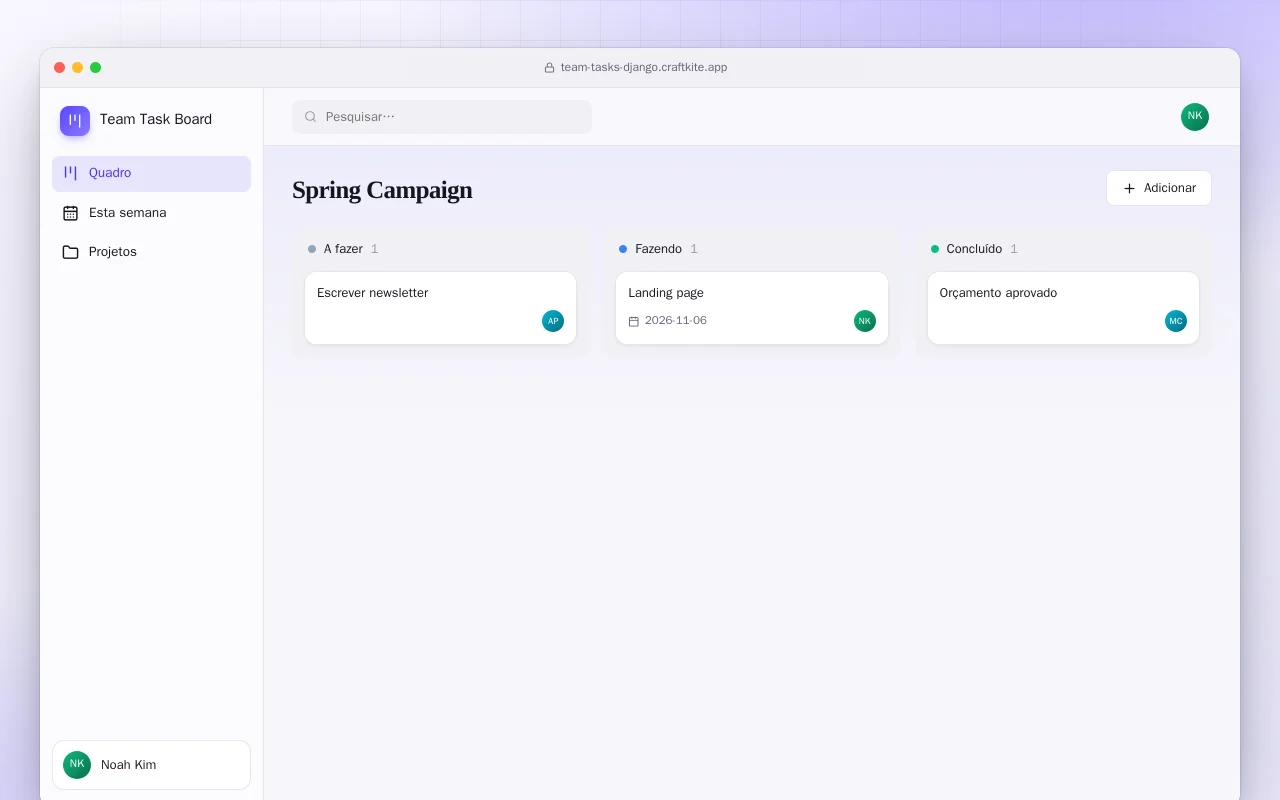1280x800 pixels.
Task: Click the Concluído column header
Action: (974, 249)
